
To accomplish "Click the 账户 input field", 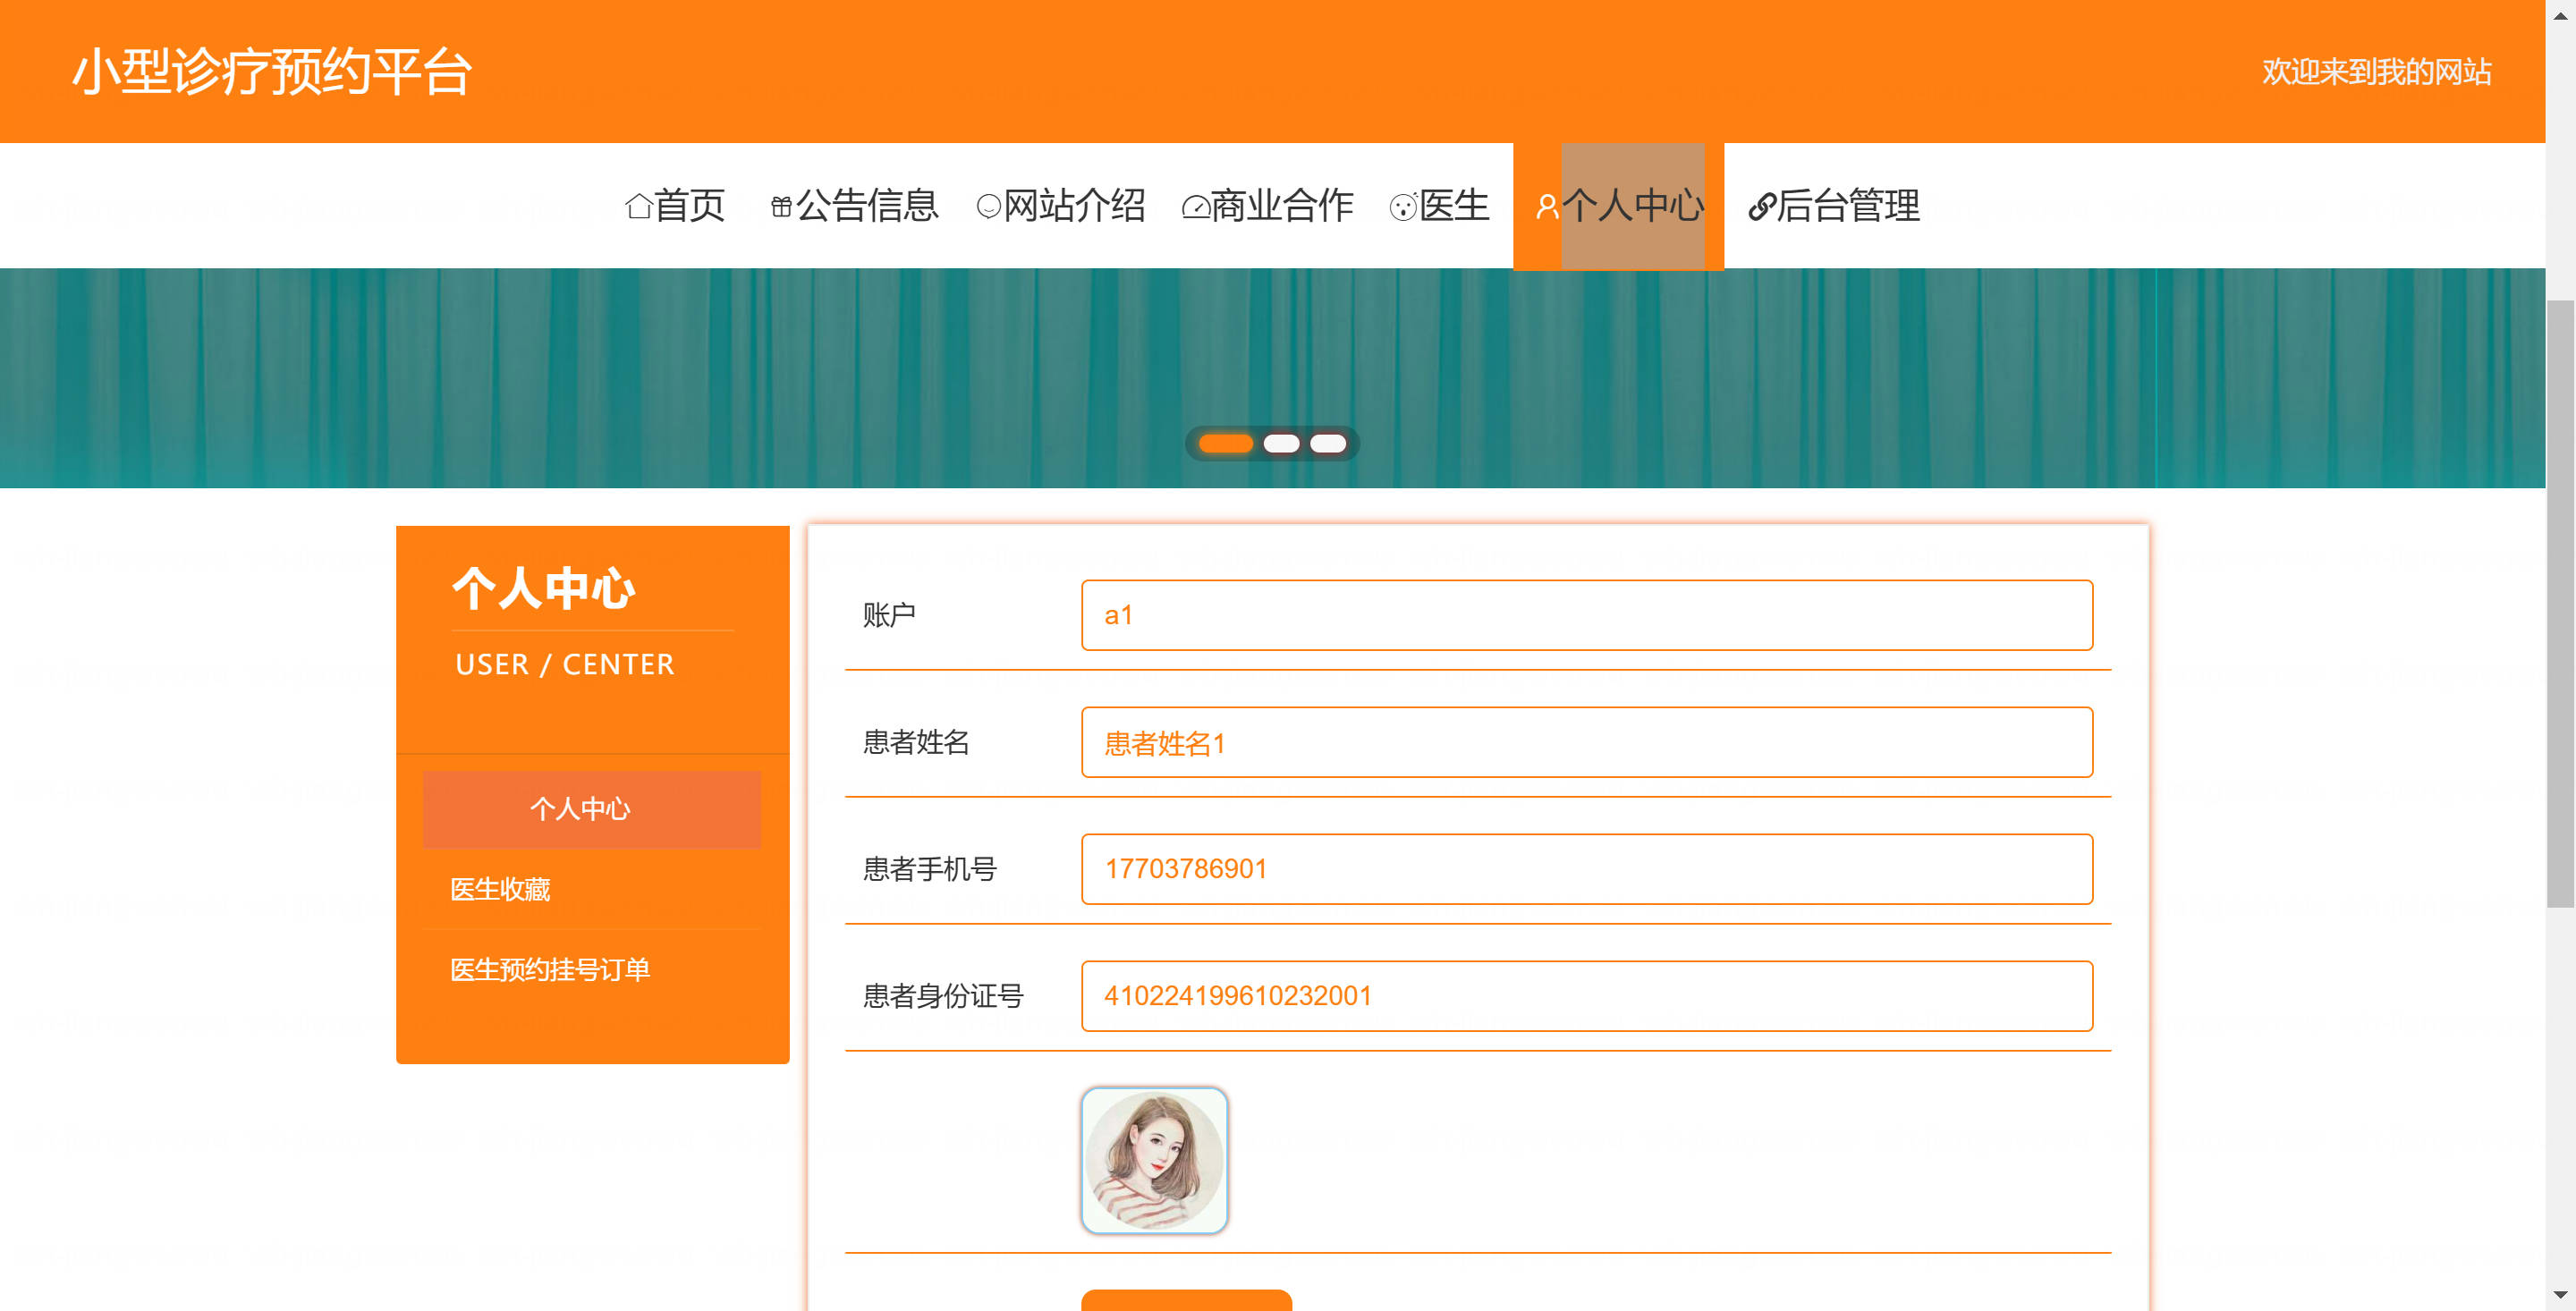I will click(1587, 615).
